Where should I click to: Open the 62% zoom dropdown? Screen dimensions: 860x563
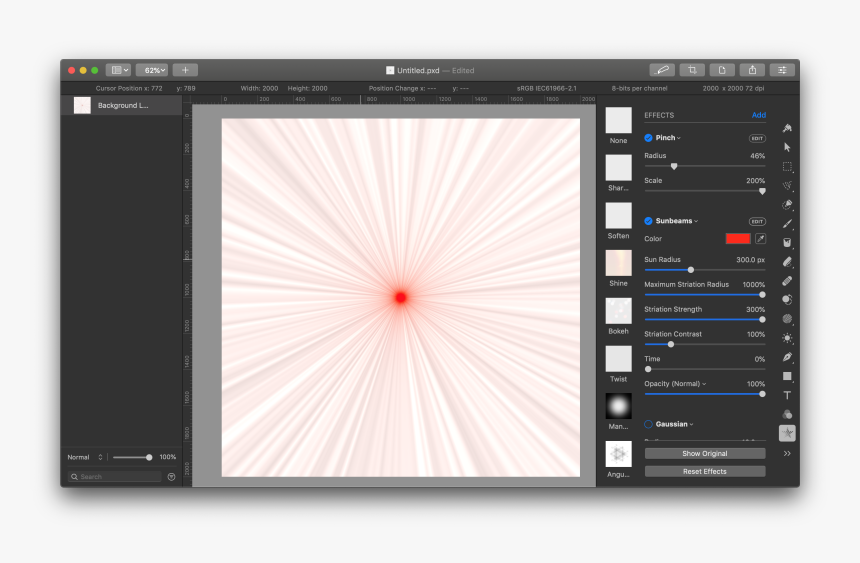click(152, 70)
